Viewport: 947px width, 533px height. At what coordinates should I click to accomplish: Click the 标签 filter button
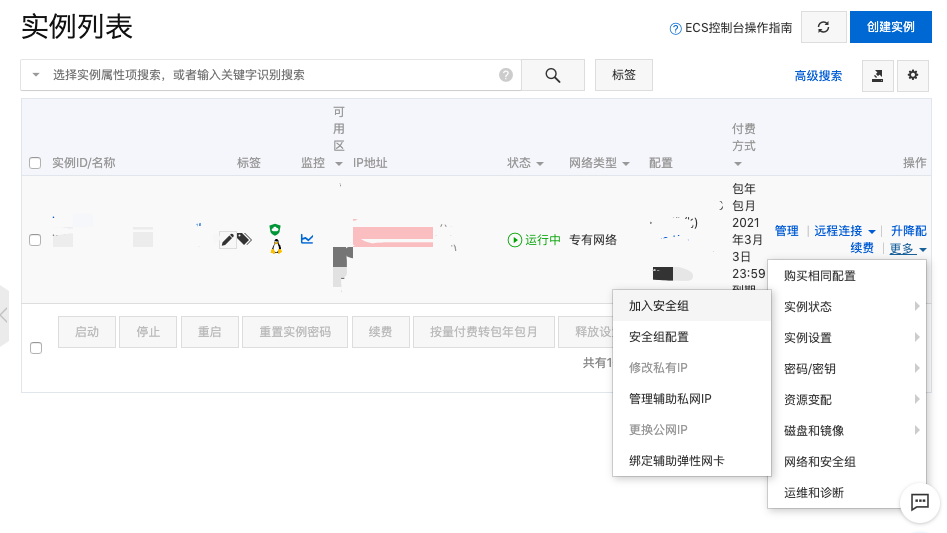click(623, 75)
